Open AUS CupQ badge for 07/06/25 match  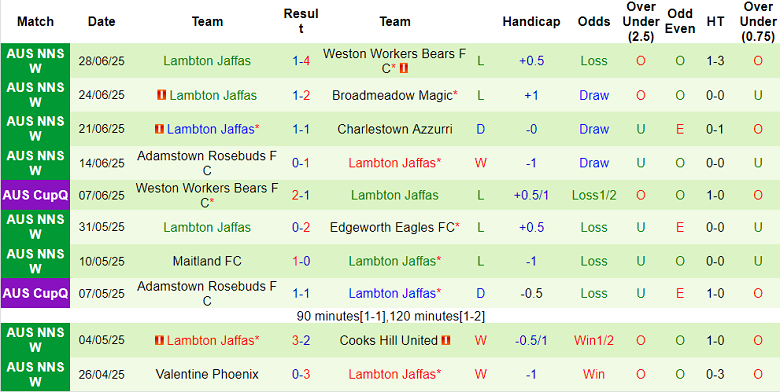(35, 195)
